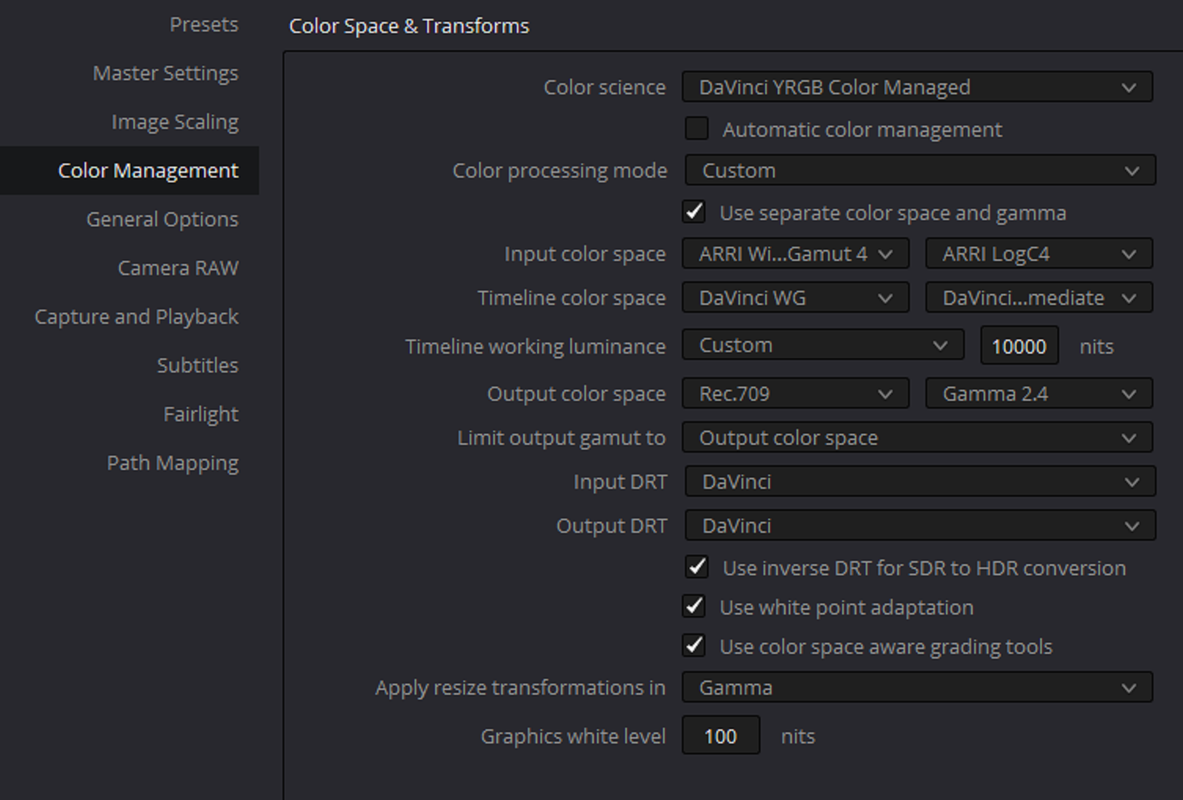The image size is (1183, 800).
Task: Open Master Settings page
Action: coord(165,73)
